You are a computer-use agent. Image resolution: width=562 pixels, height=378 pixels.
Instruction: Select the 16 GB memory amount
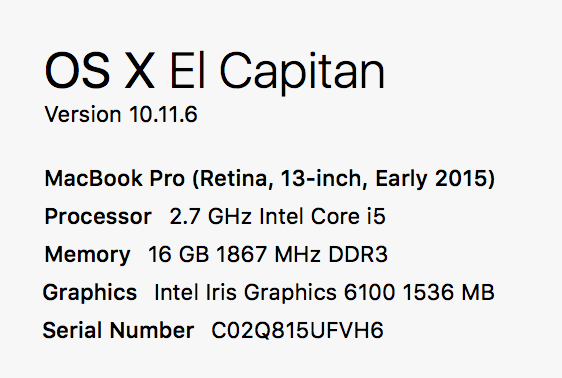178,254
